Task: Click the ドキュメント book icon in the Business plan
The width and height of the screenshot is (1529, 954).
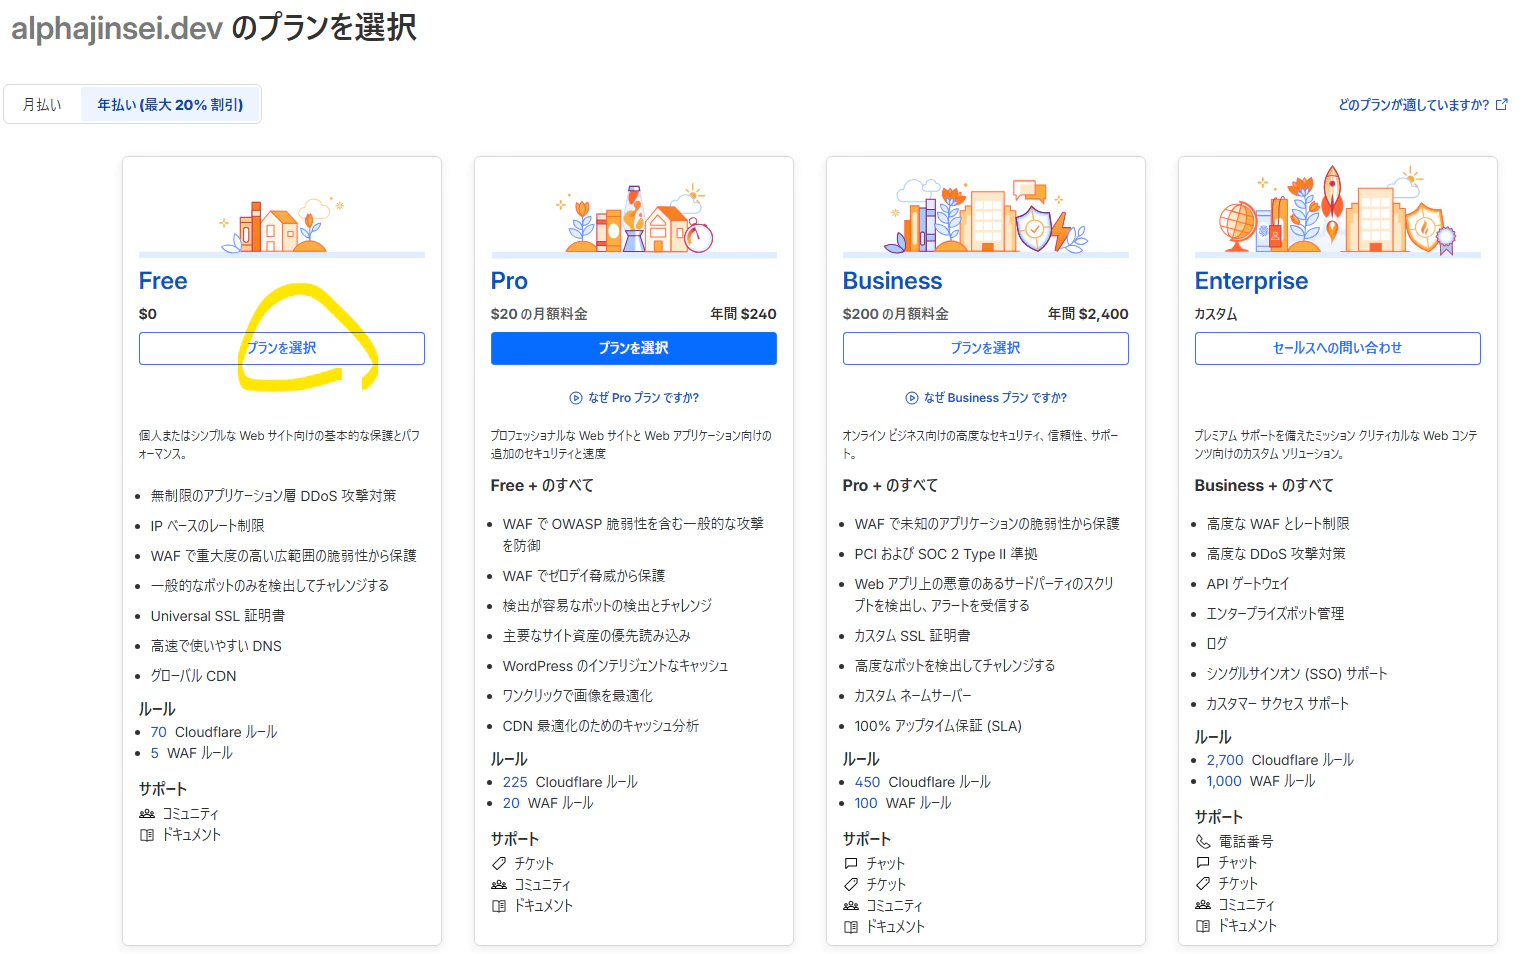Action: (x=851, y=927)
